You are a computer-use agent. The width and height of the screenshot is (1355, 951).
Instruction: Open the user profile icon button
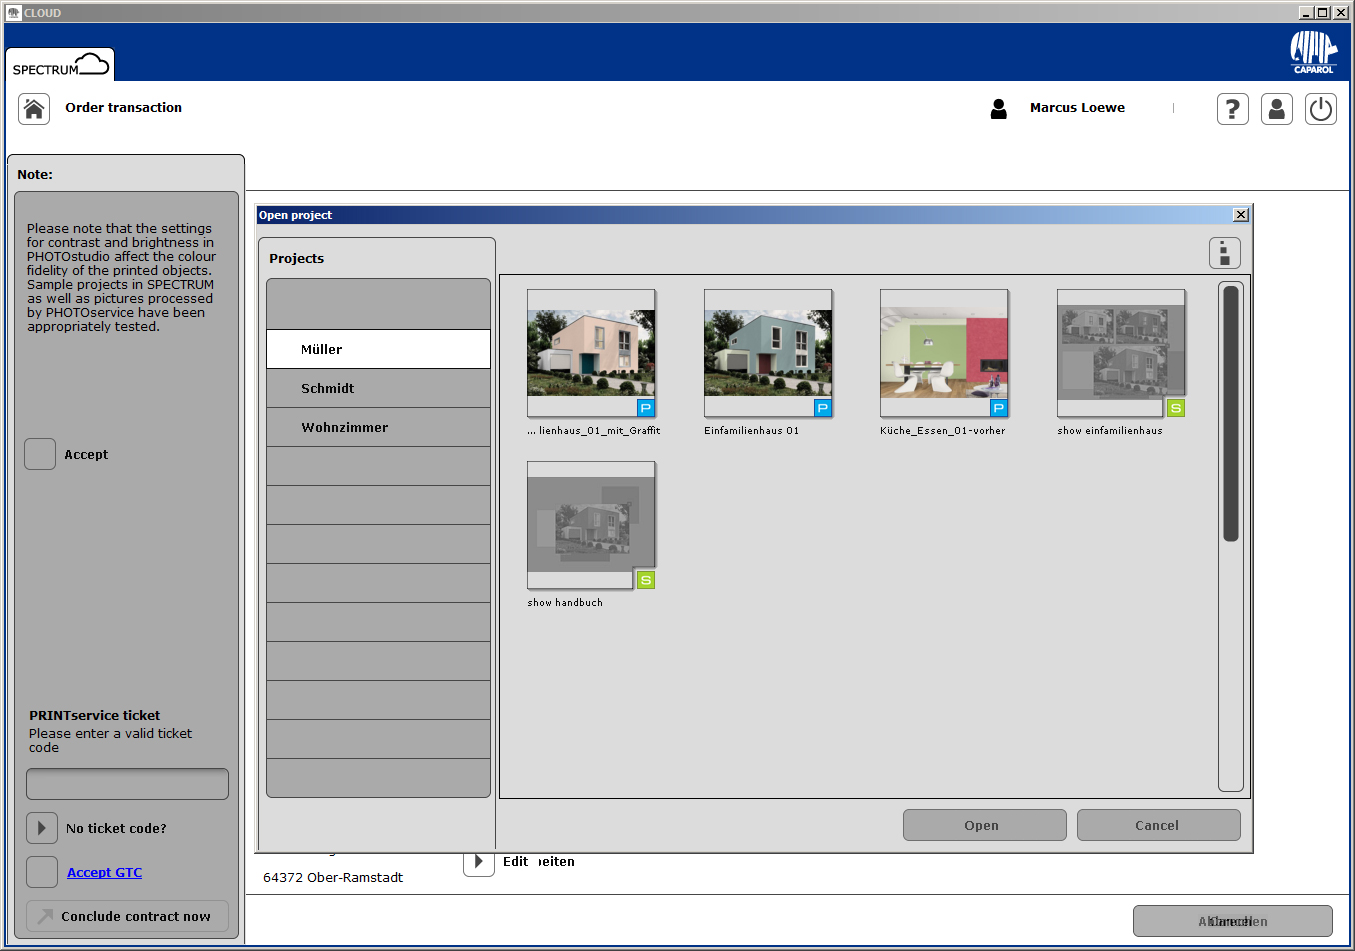[1277, 109]
